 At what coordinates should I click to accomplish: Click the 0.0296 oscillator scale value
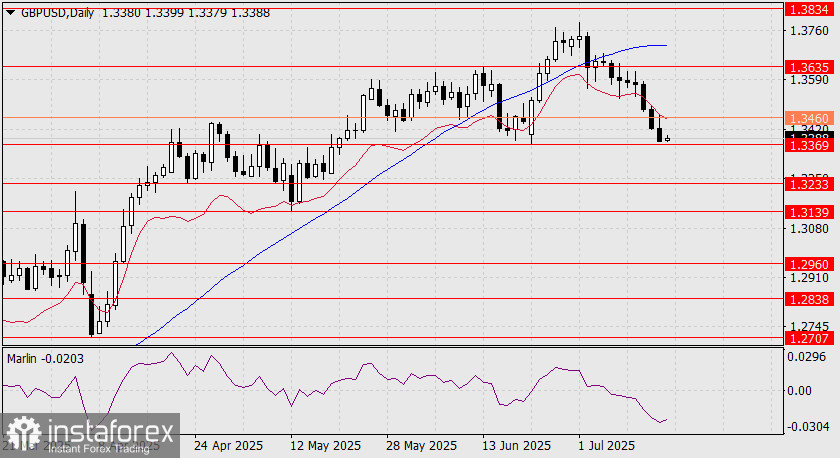pyautogui.click(x=807, y=357)
